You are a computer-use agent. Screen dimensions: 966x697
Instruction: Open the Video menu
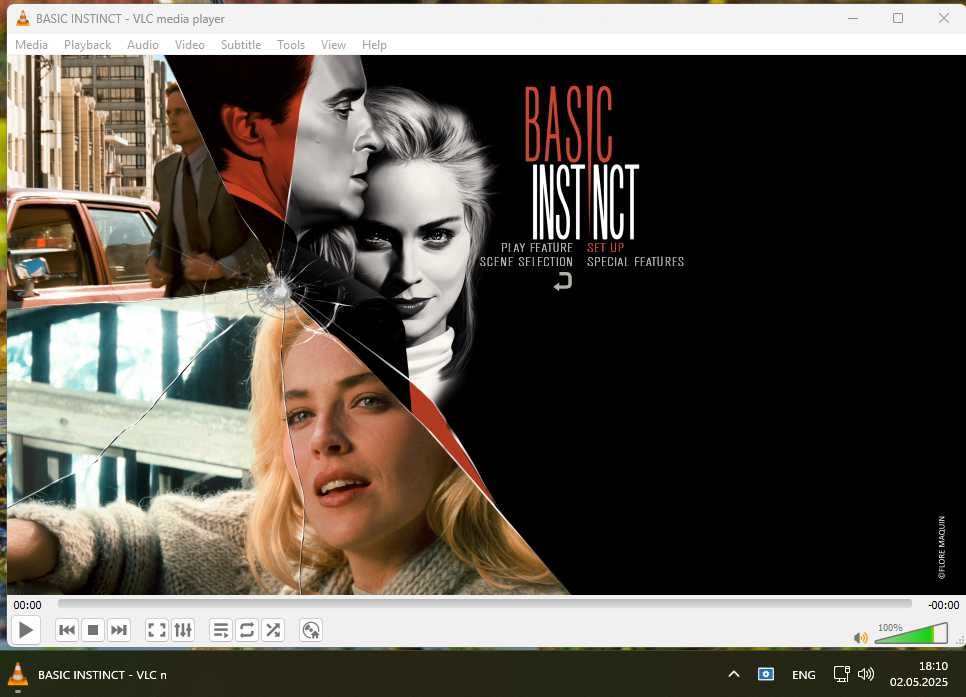point(190,44)
